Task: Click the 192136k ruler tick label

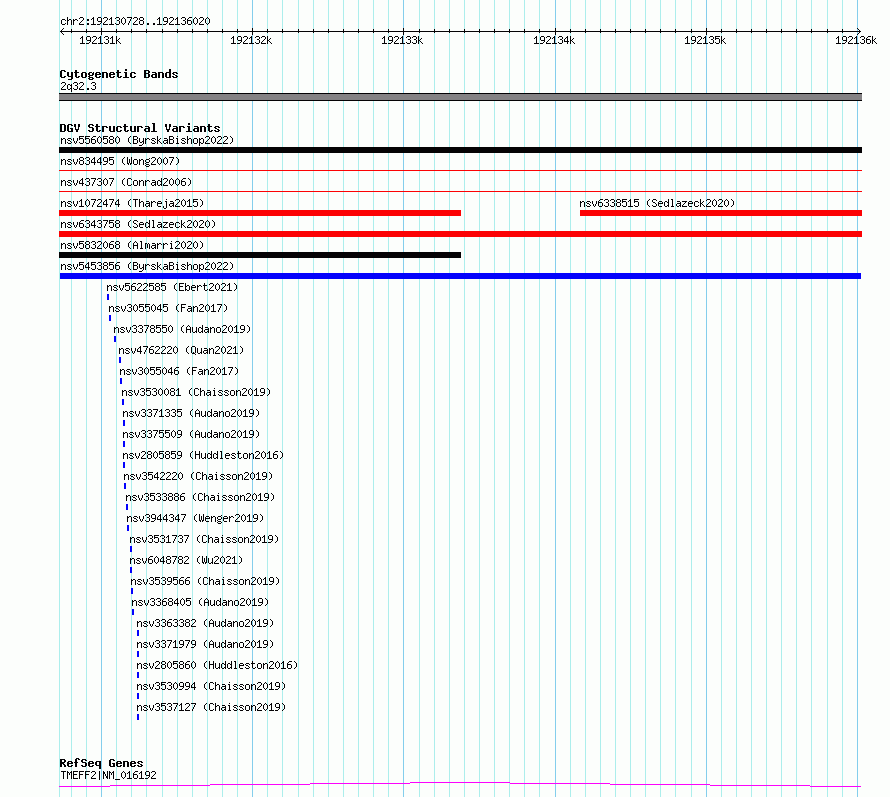Action: pyautogui.click(x=856, y=40)
